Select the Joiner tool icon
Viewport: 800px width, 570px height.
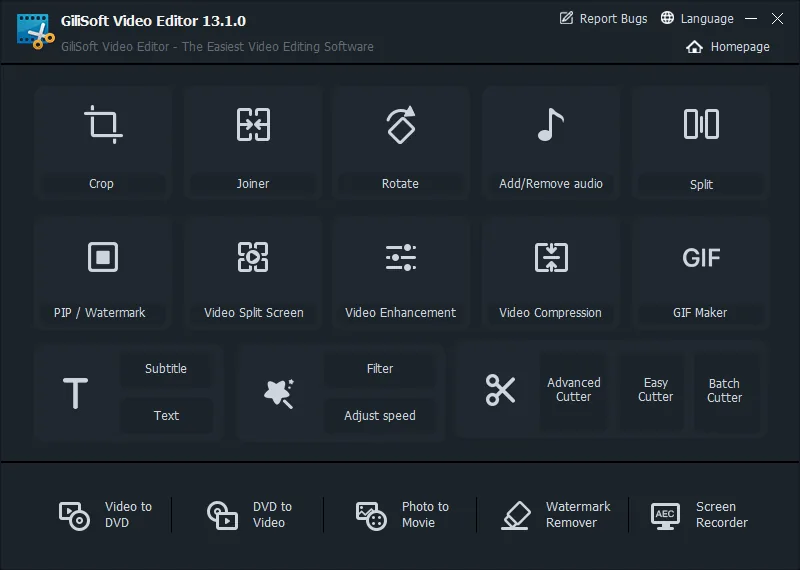pos(253,125)
